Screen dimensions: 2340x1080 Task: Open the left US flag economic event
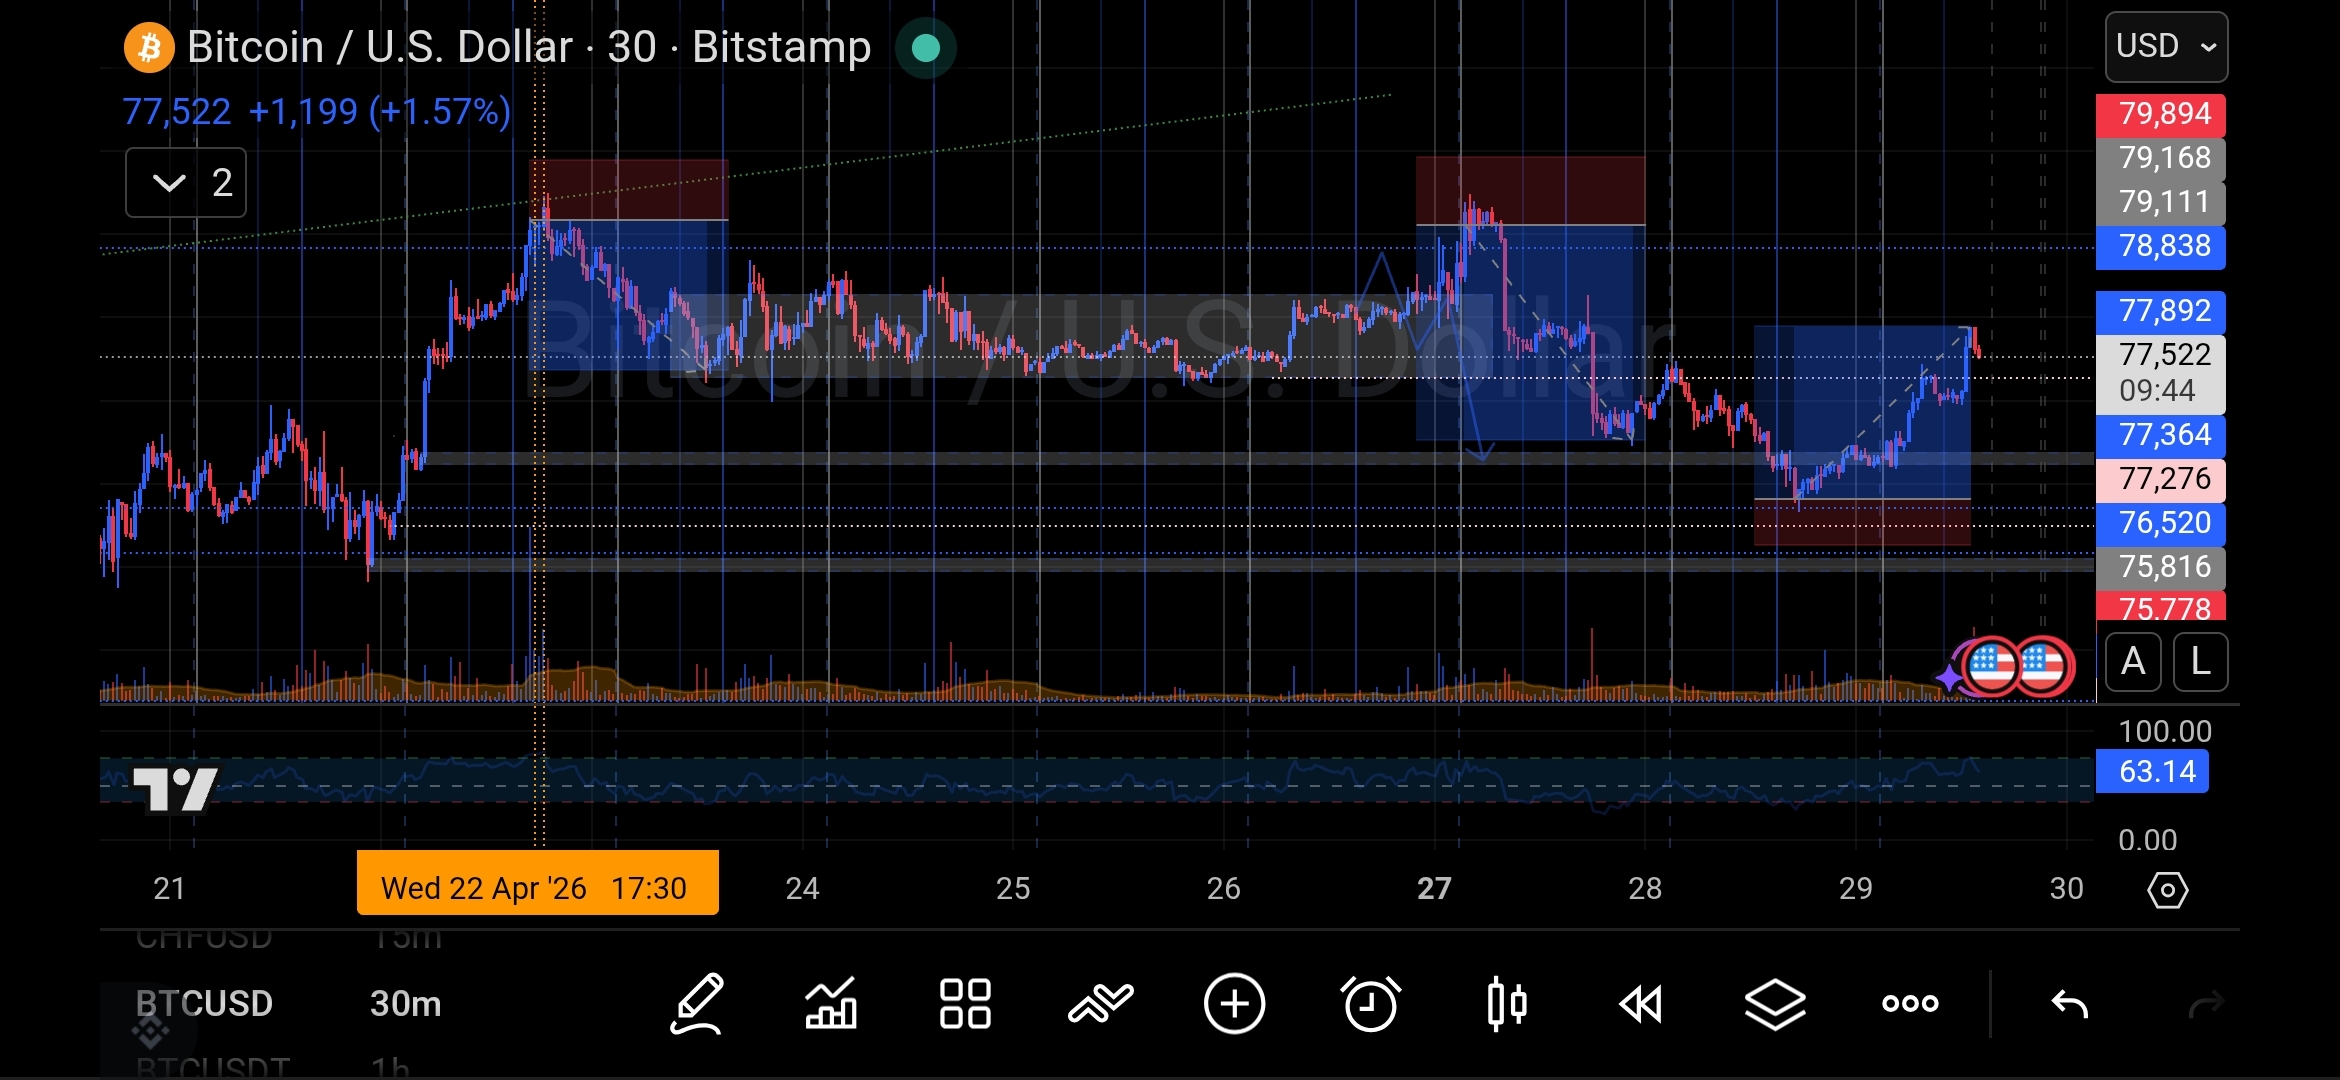click(x=1991, y=667)
